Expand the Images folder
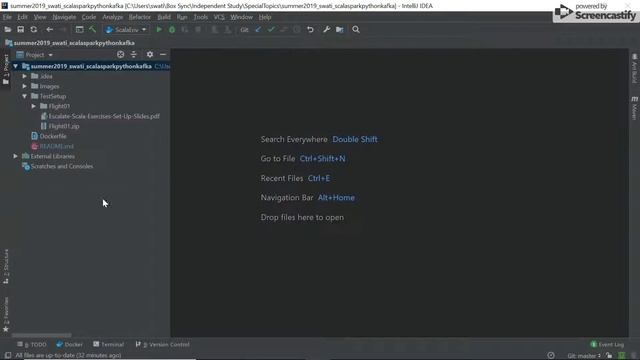Viewport: 640px width, 360px height. [x=24, y=86]
